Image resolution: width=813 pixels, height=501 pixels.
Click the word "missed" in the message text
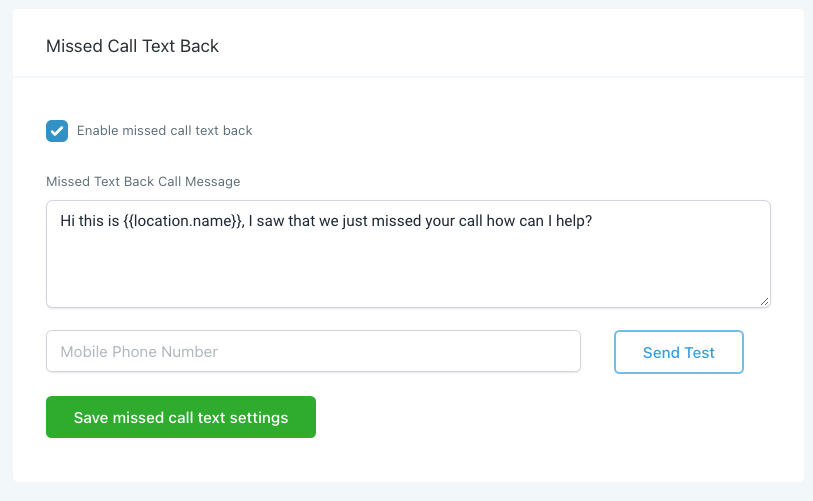(389, 220)
